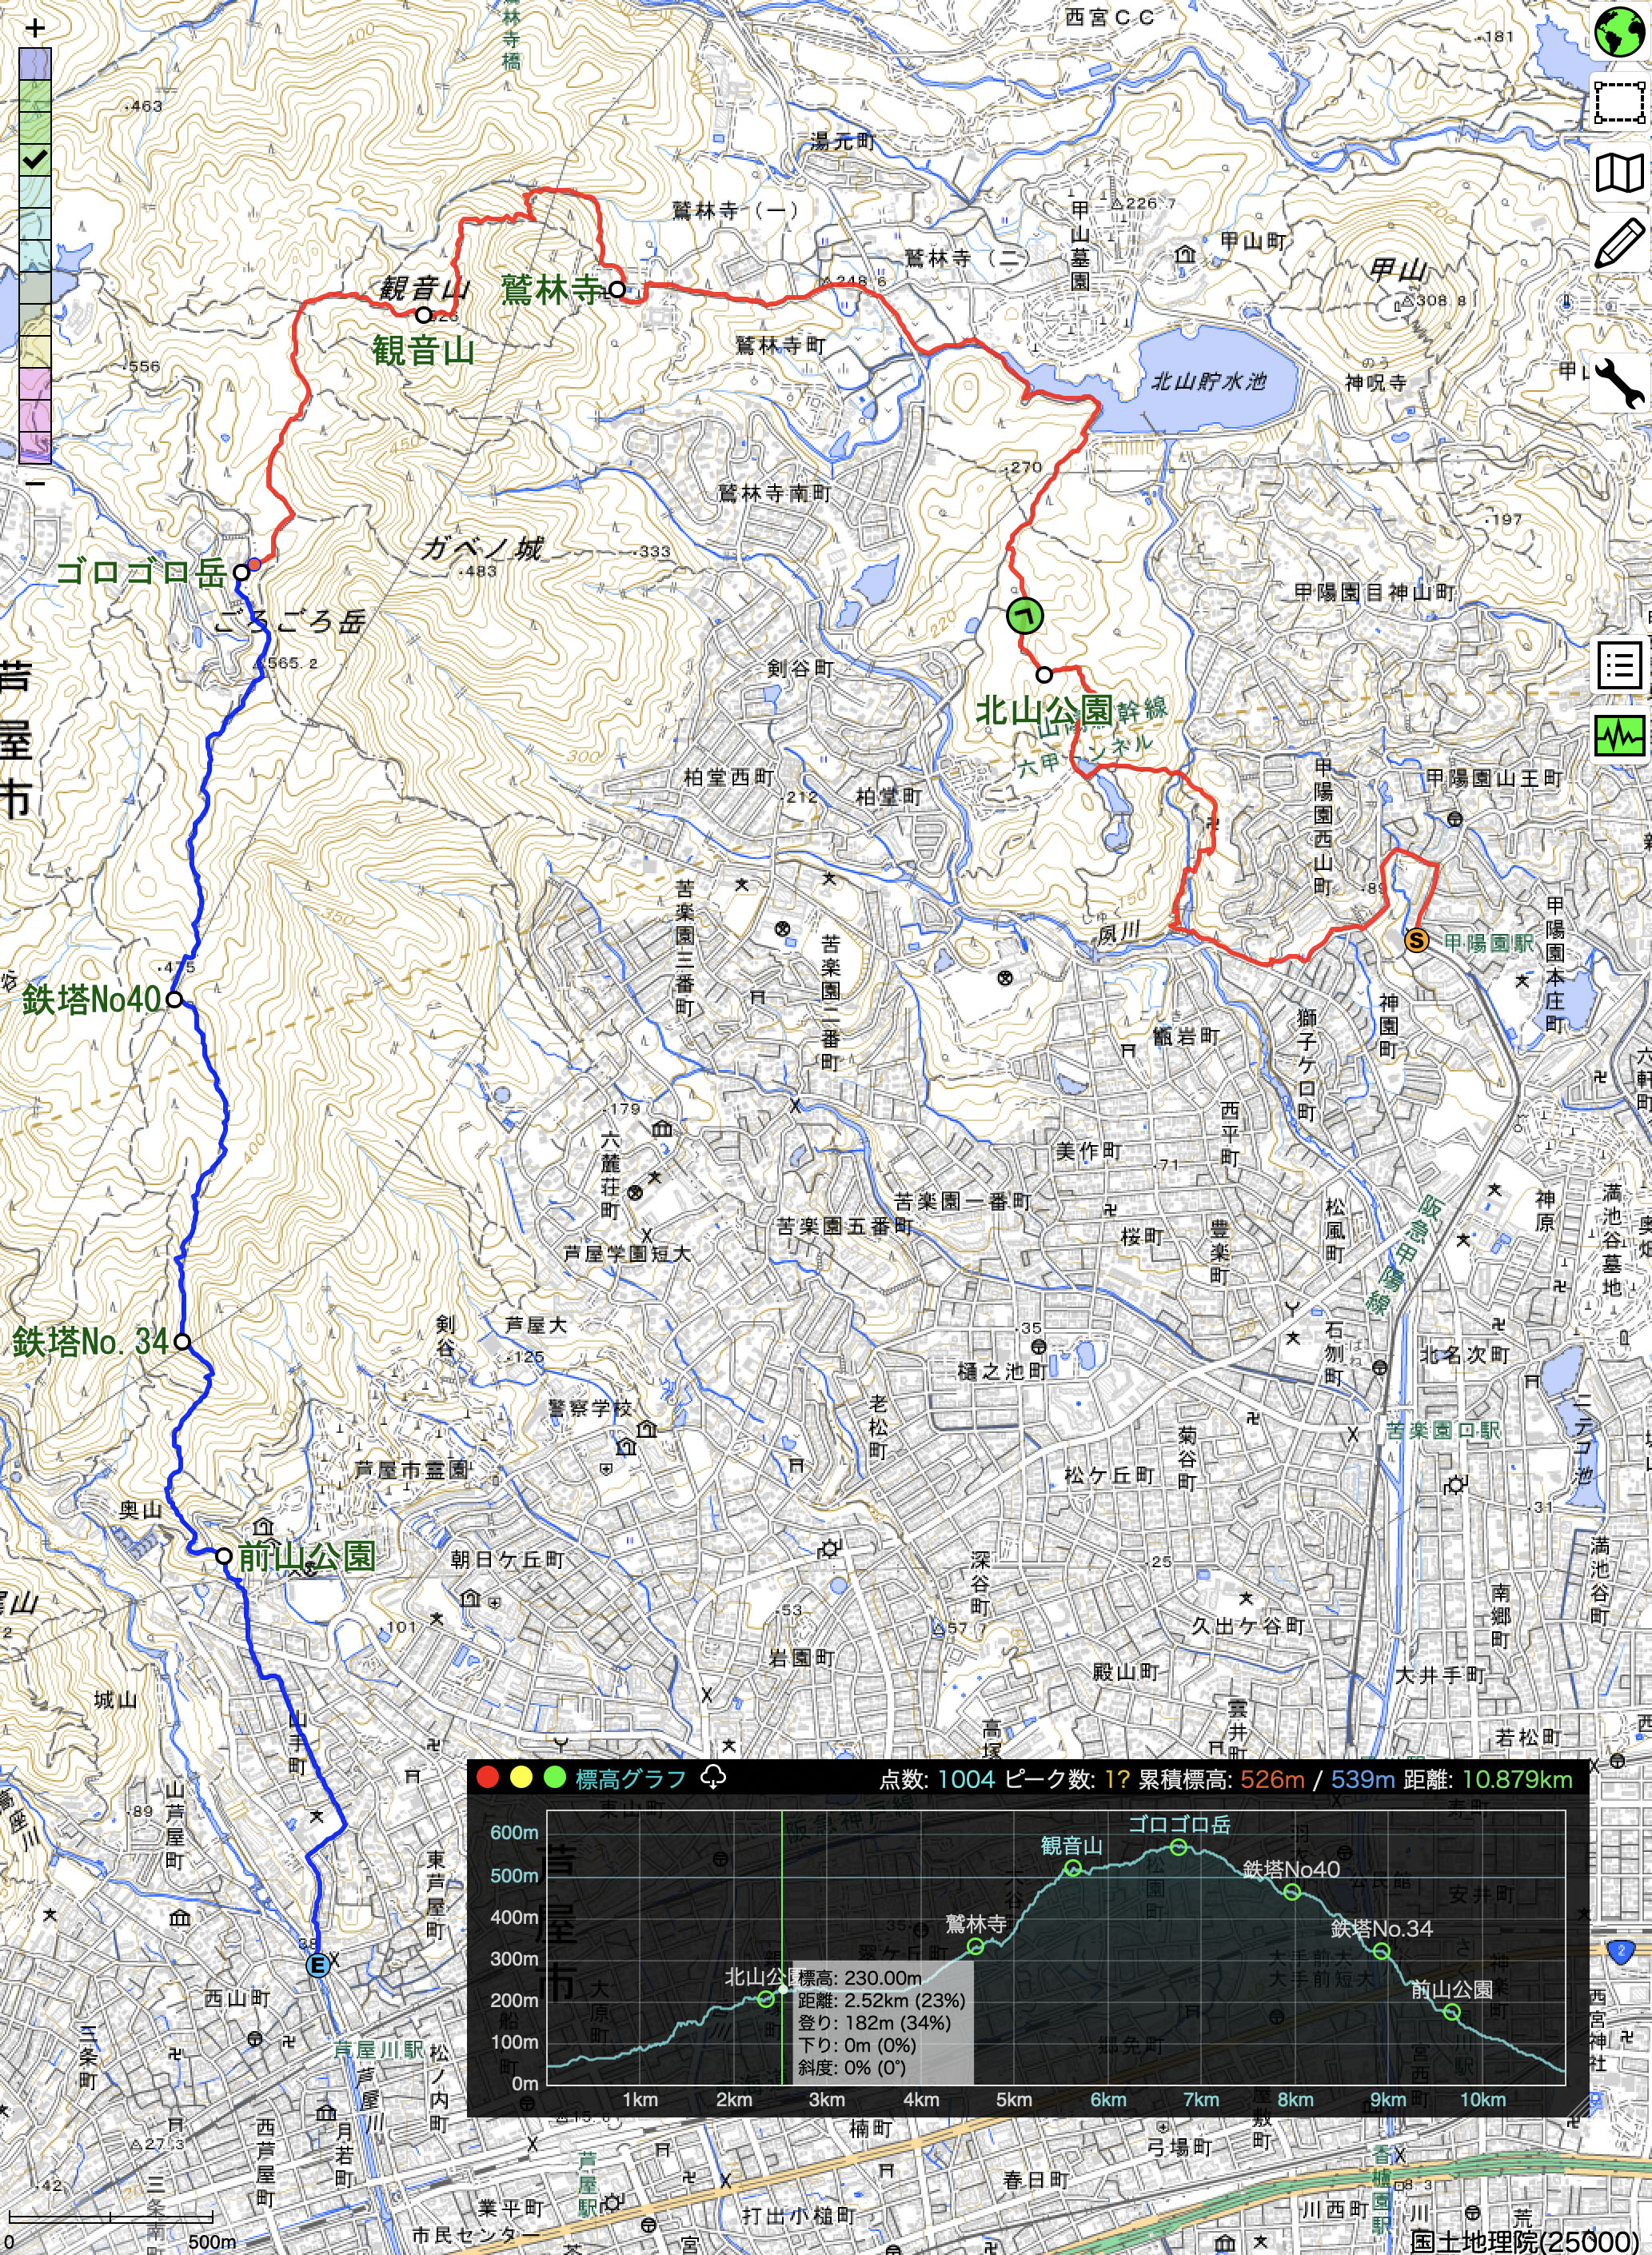Click the green dot on elevation graph panel
The width and height of the screenshot is (1652, 2255).
click(554, 1778)
